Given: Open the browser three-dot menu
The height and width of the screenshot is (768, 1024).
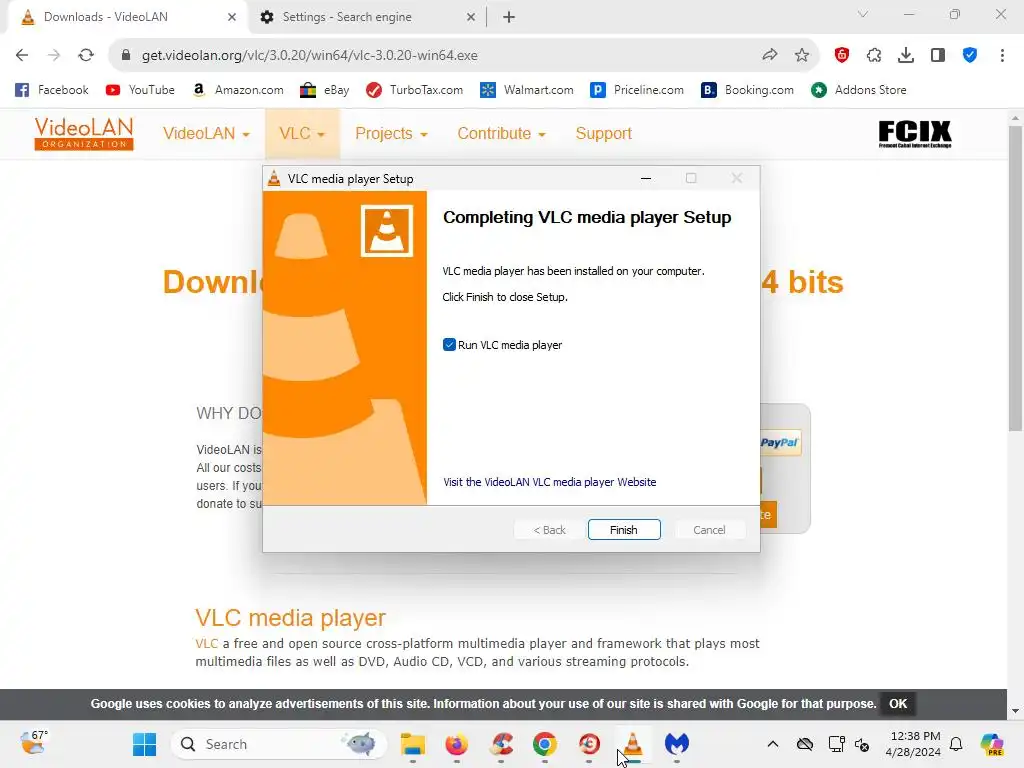Looking at the screenshot, I should click(1002, 56).
